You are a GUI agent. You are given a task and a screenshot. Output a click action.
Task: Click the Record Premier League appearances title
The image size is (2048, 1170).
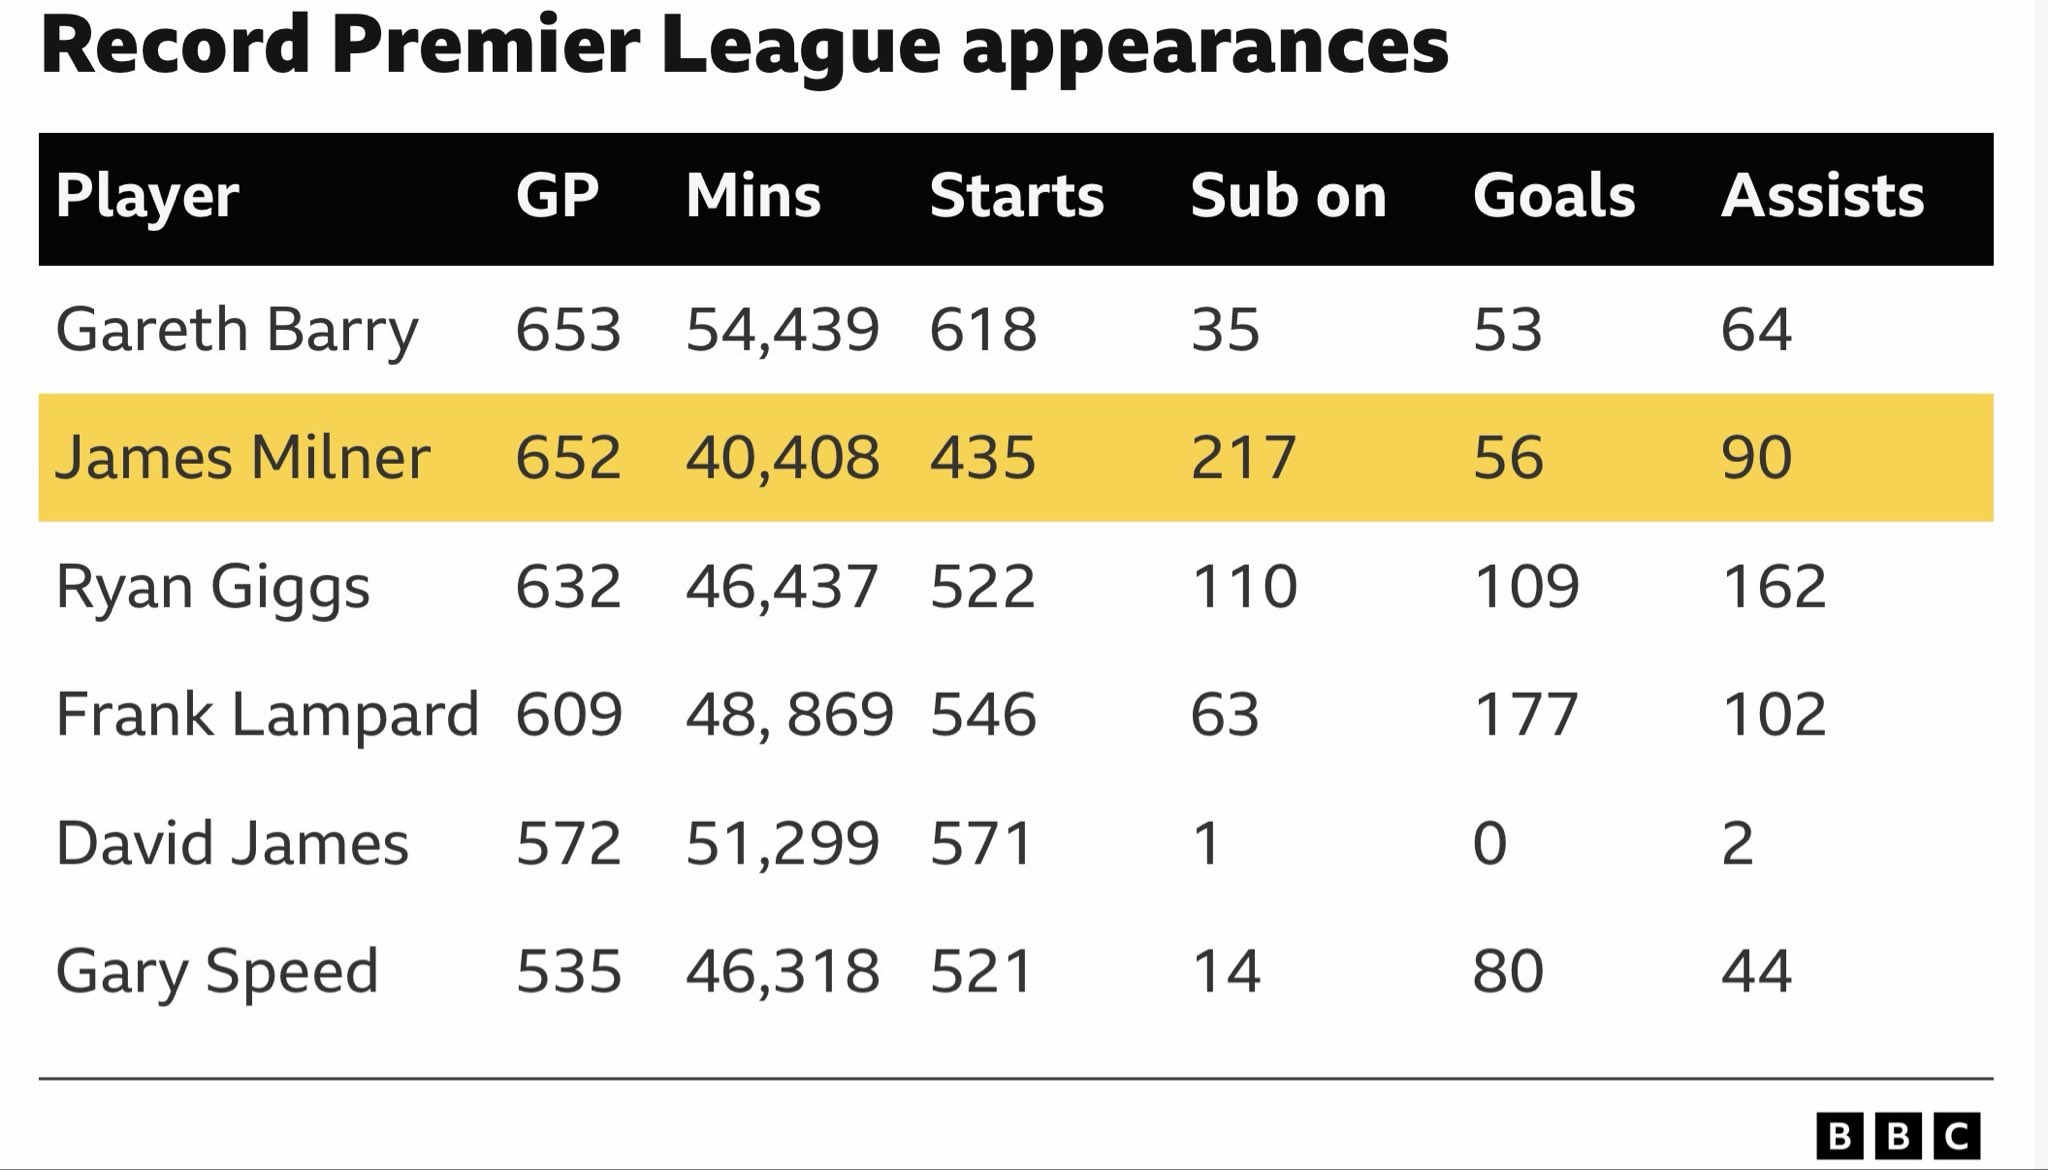pyautogui.click(x=744, y=45)
